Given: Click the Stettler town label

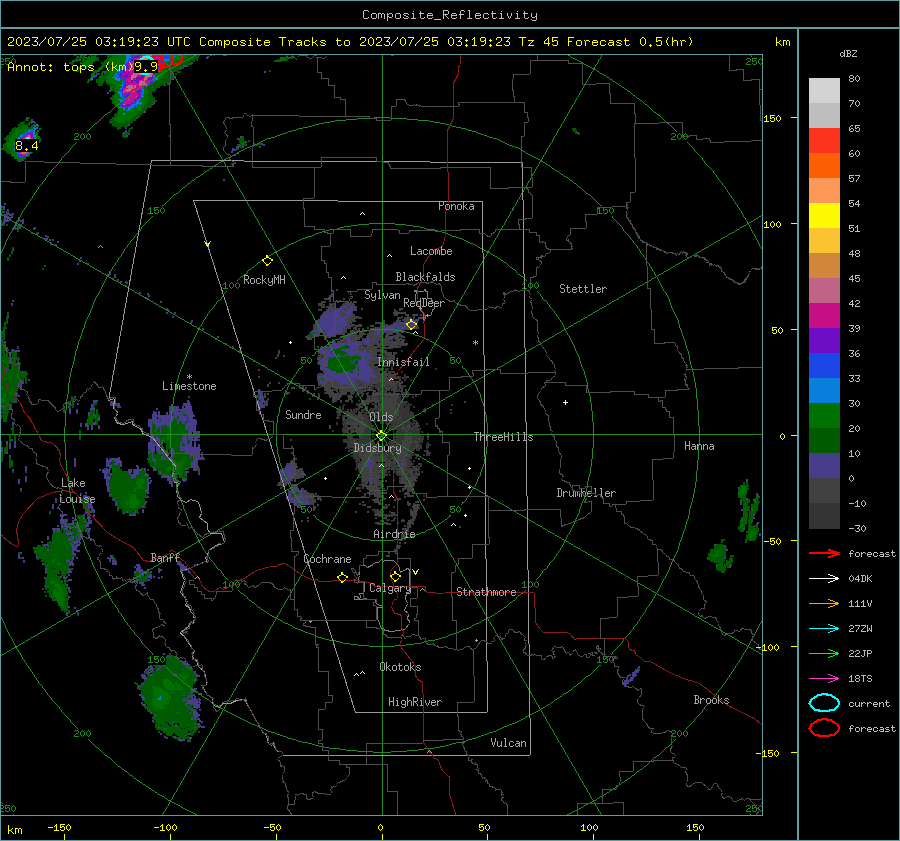Looking at the screenshot, I should pos(583,289).
